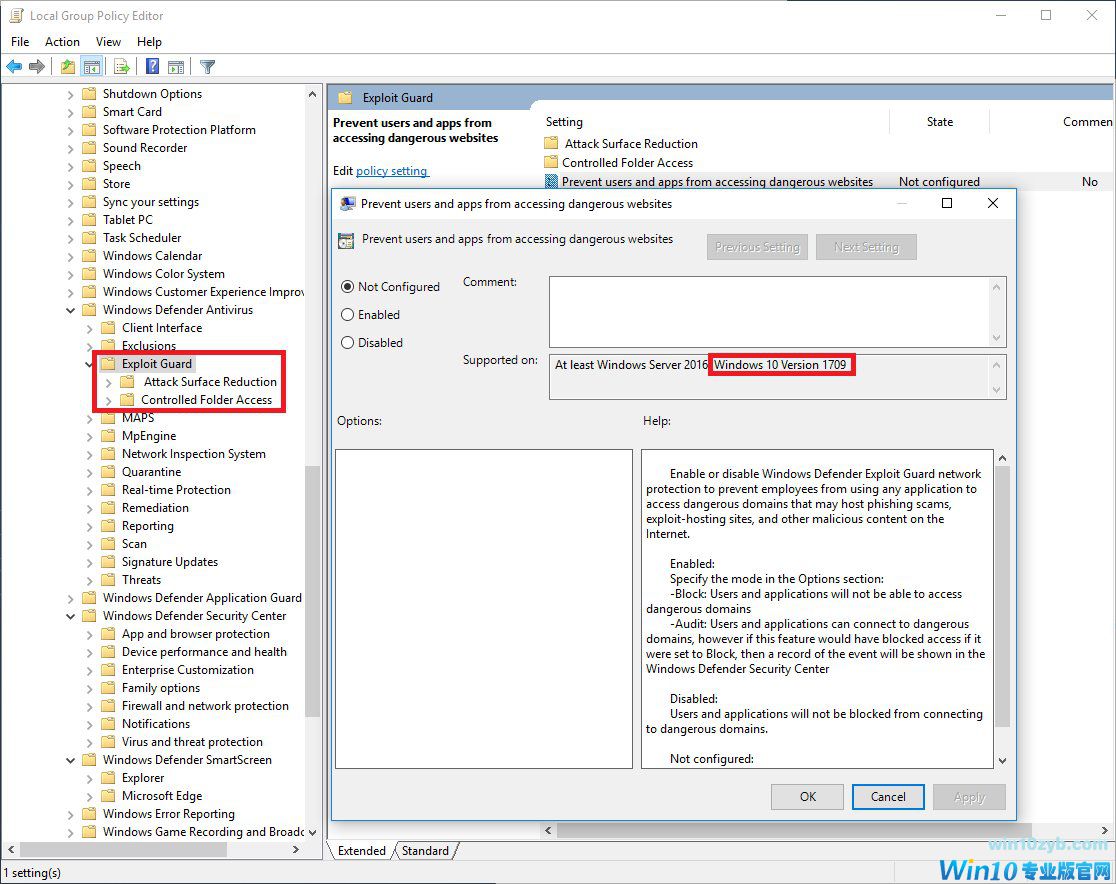This screenshot has width=1116, height=884.
Task: Click the Filter funnel toolbar icon
Action: 207,67
